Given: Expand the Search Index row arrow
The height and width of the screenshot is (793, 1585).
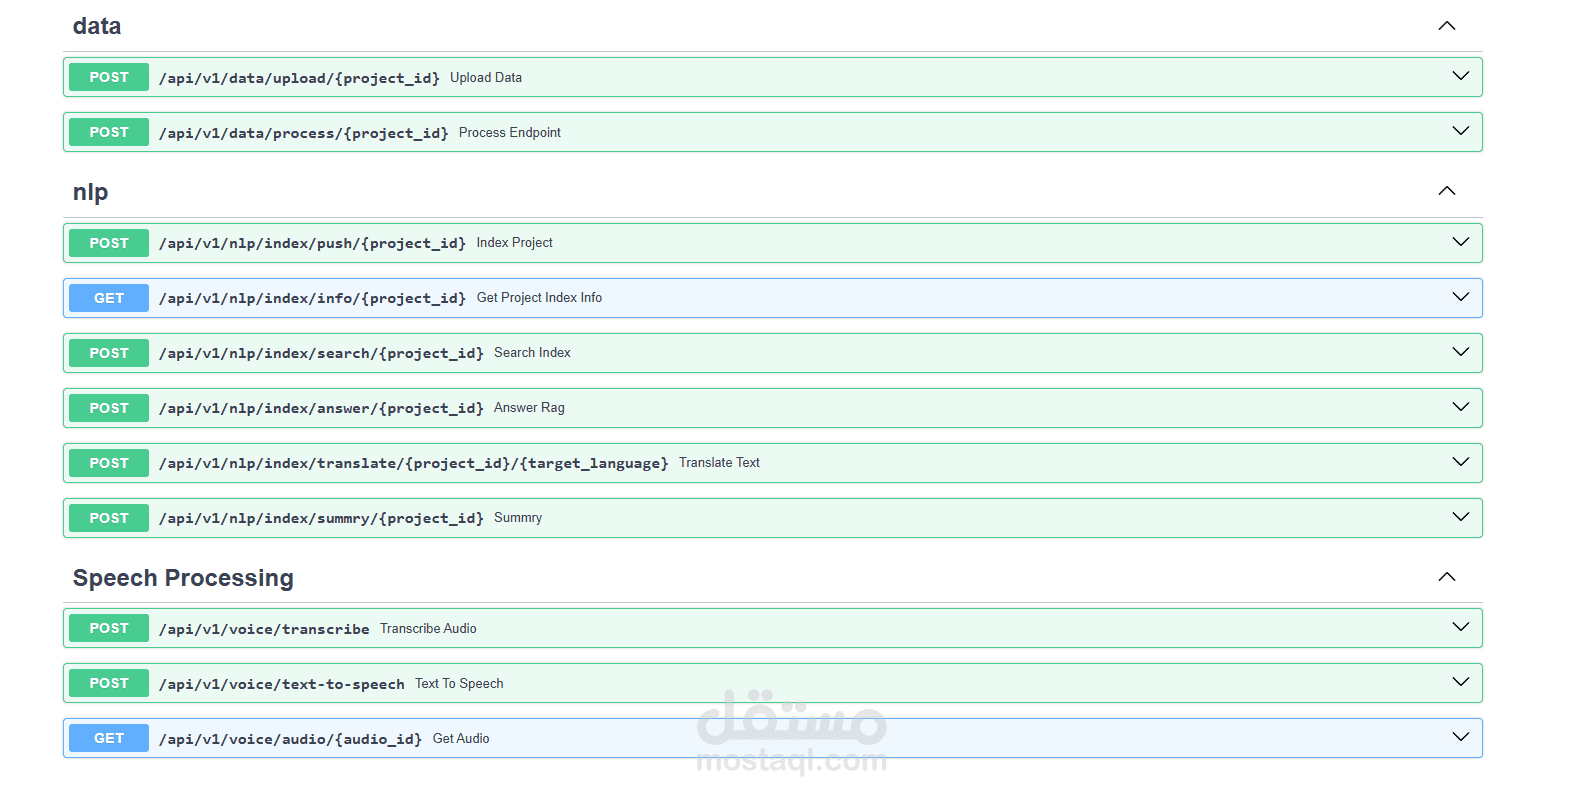Looking at the screenshot, I should 1460,352.
